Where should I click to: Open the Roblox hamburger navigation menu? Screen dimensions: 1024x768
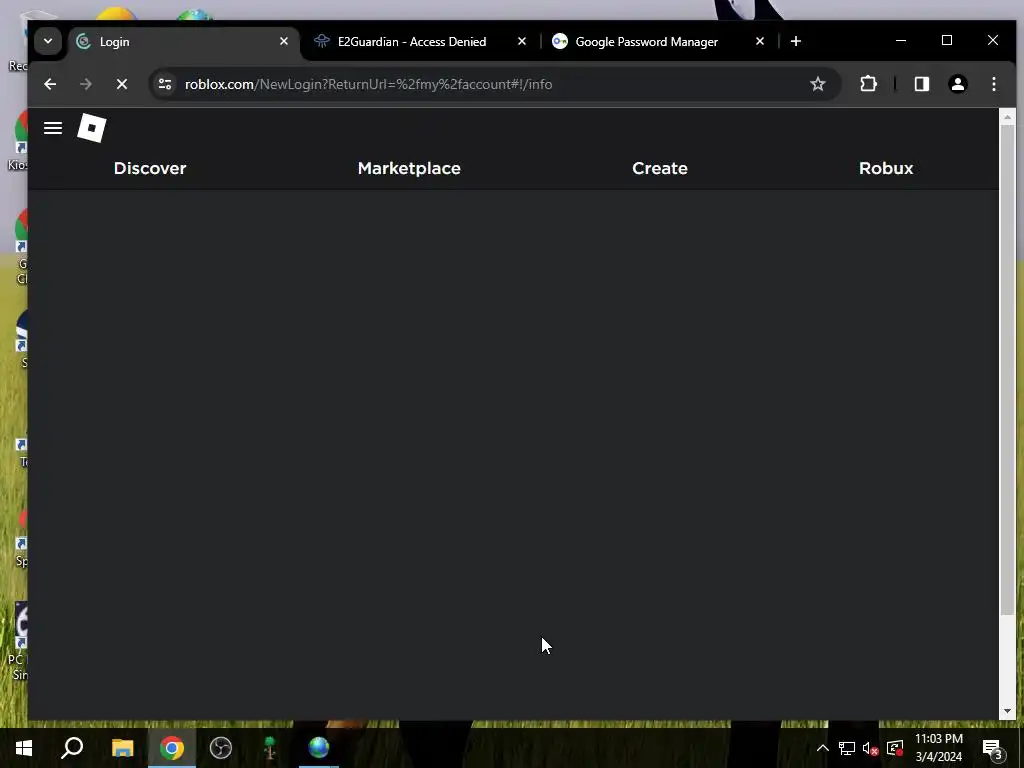click(x=53, y=128)
